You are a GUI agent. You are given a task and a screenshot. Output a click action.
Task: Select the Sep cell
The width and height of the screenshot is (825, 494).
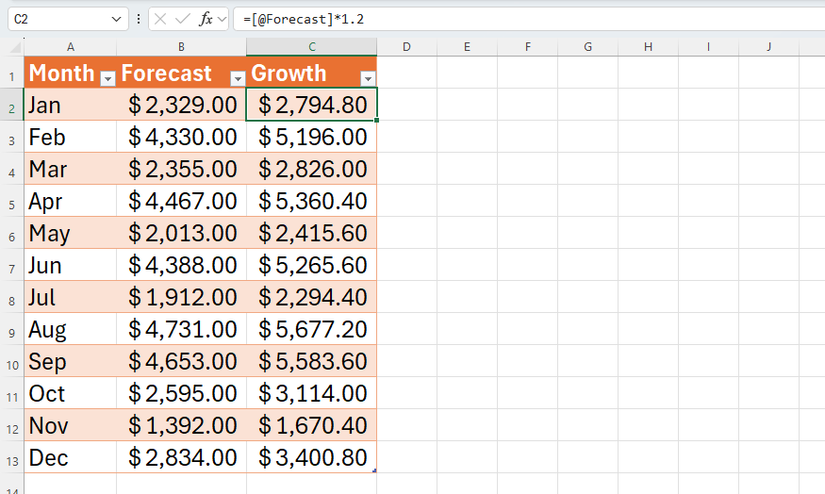pos(71,361)
